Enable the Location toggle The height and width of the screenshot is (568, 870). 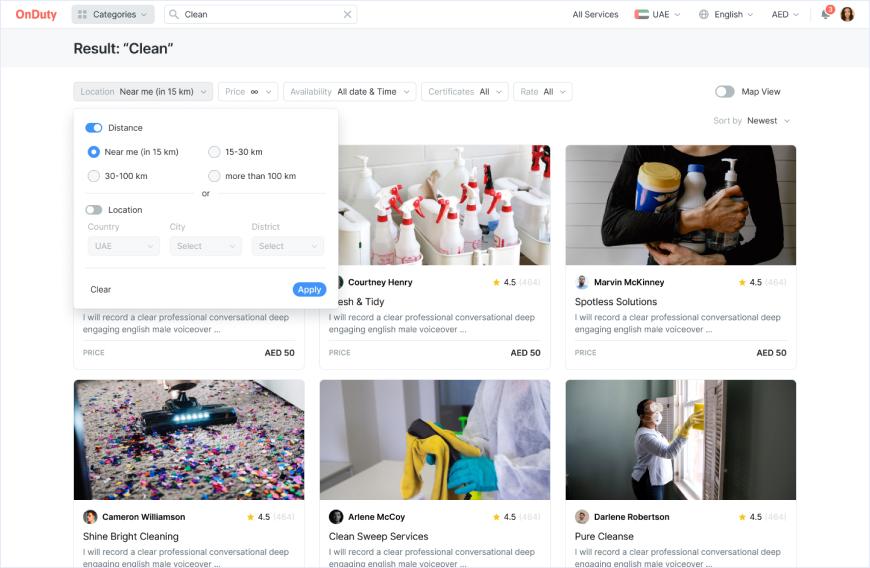click(x=94, y=210)
